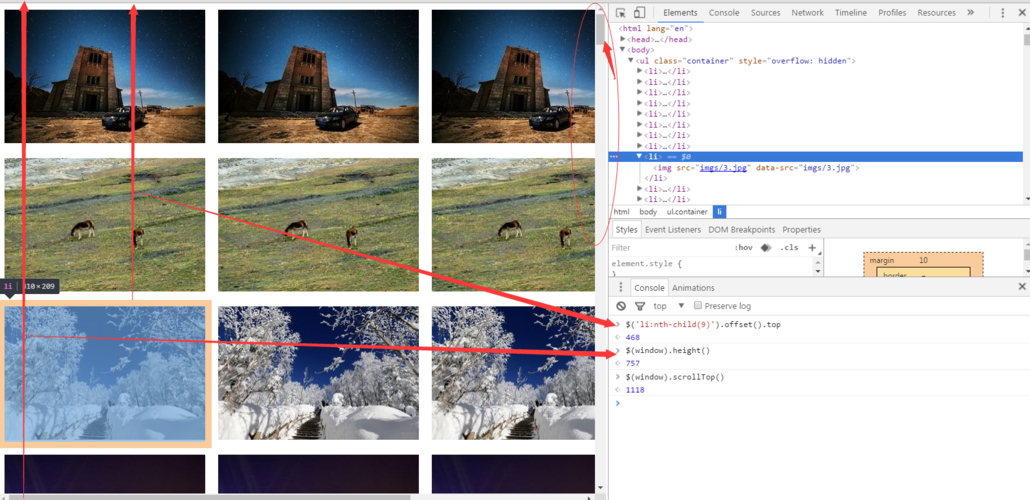Click the diamond icon beside :hov in the Styles toolbar
This screenshot has height=500, width=1030.
765,248
